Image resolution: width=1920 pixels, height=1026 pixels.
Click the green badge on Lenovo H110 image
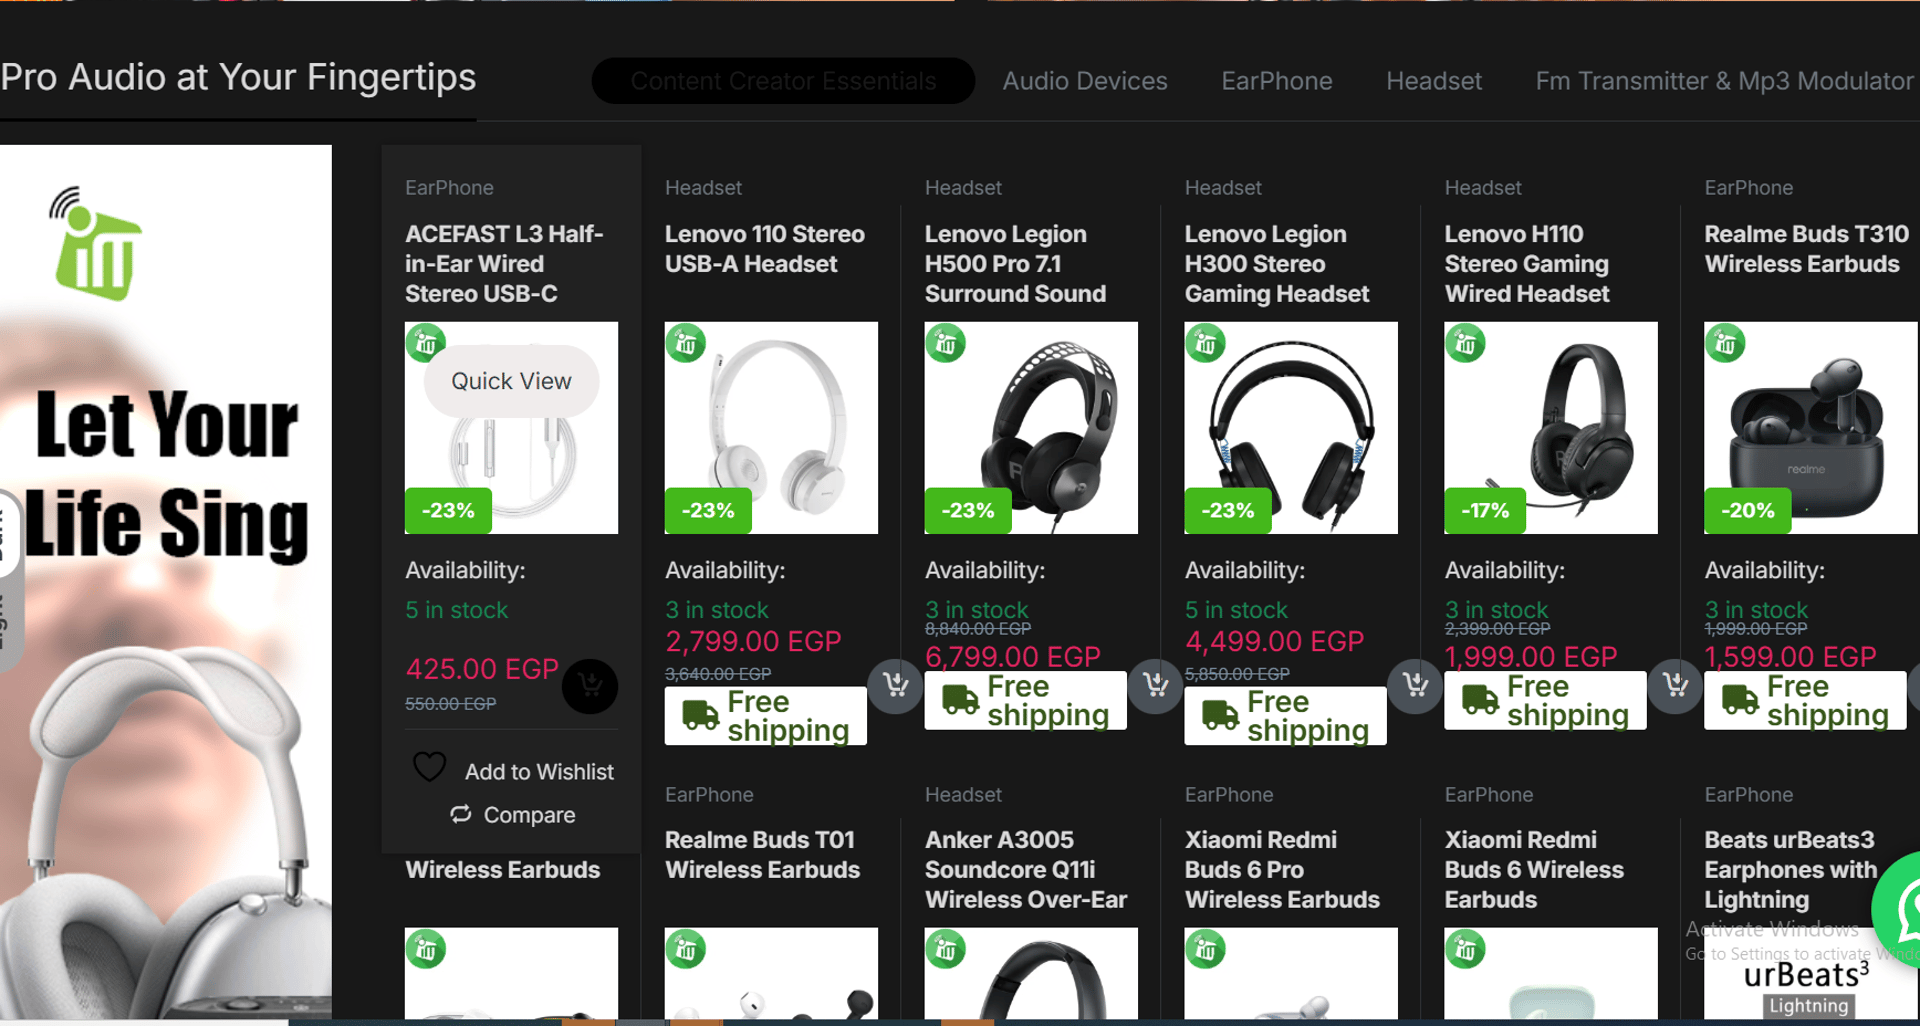(x=1466, y=343)
